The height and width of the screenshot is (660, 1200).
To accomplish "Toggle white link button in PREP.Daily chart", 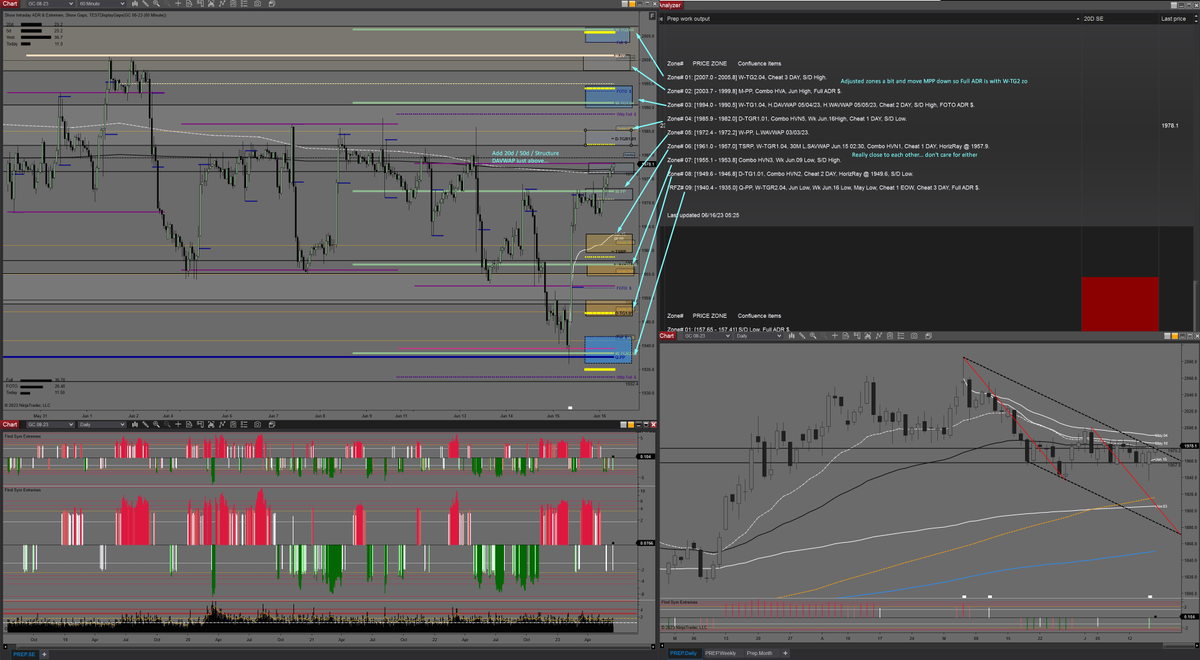I will (x=1167, y=338).
